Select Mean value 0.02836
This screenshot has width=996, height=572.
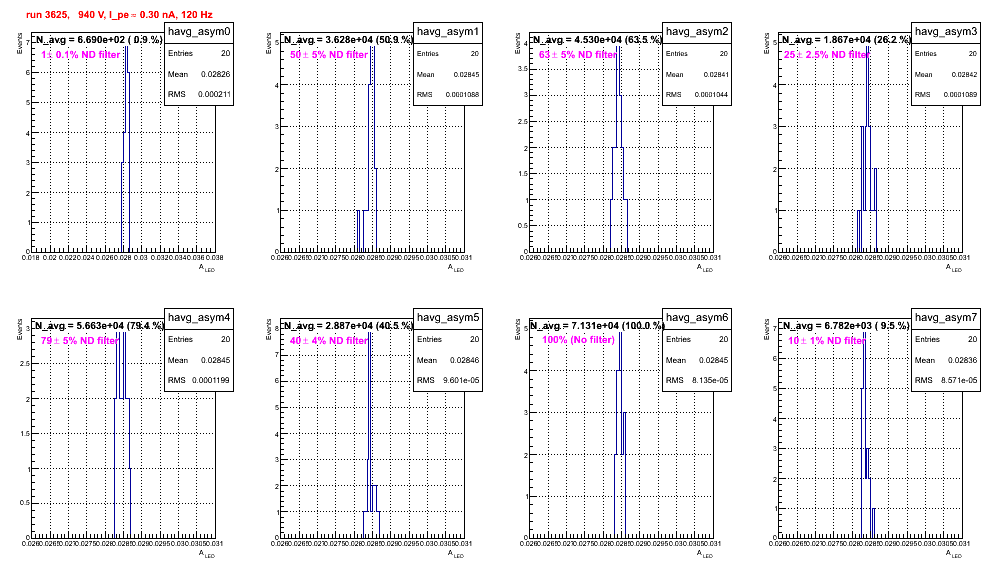963,360
